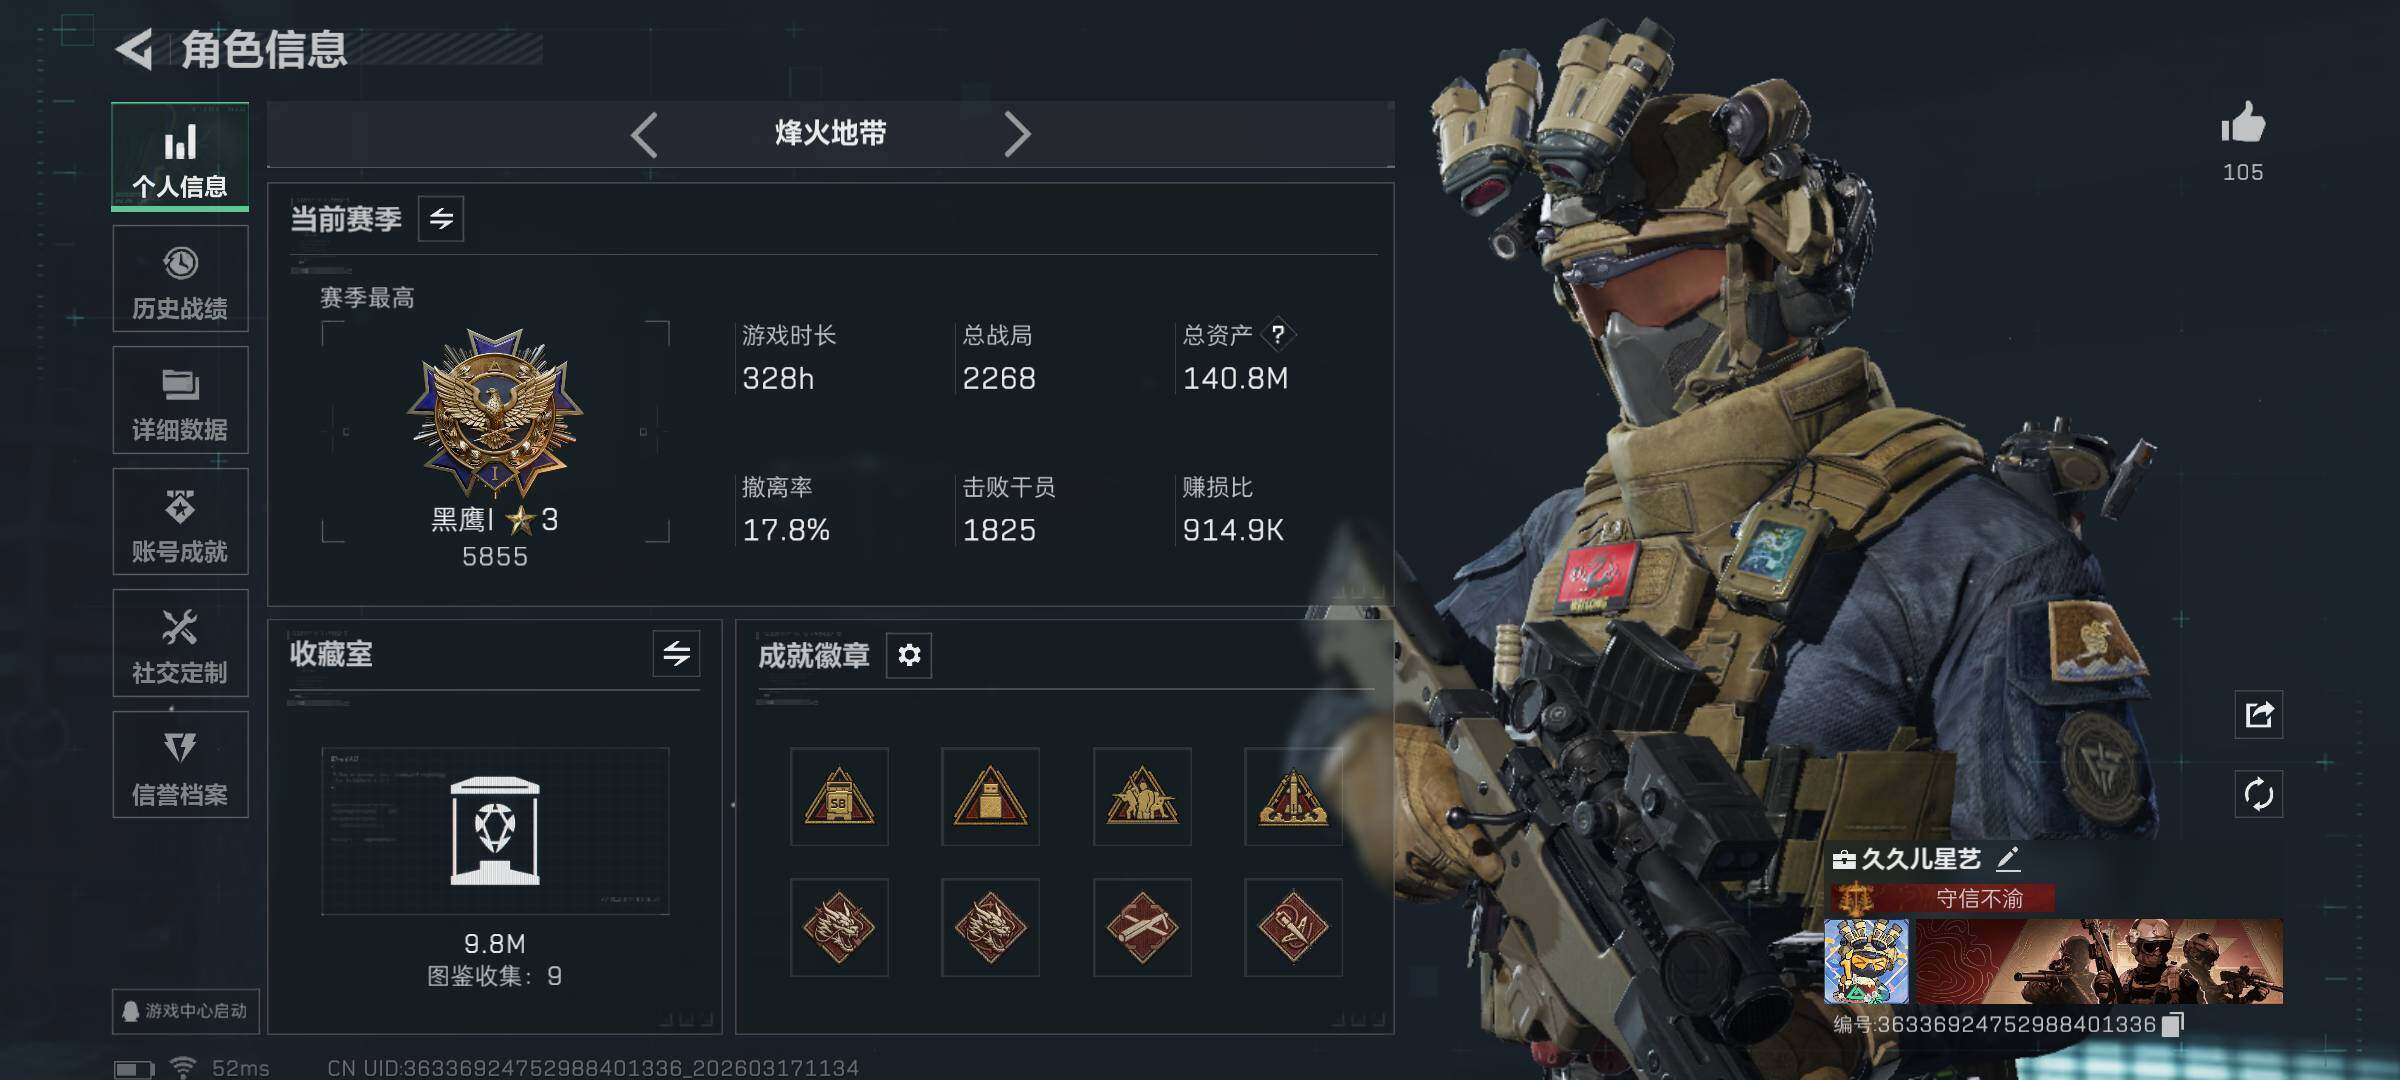Click the back arrow beside 角色信息
This screenshot has height=1080, width=2400.
[x=135, y=49]
